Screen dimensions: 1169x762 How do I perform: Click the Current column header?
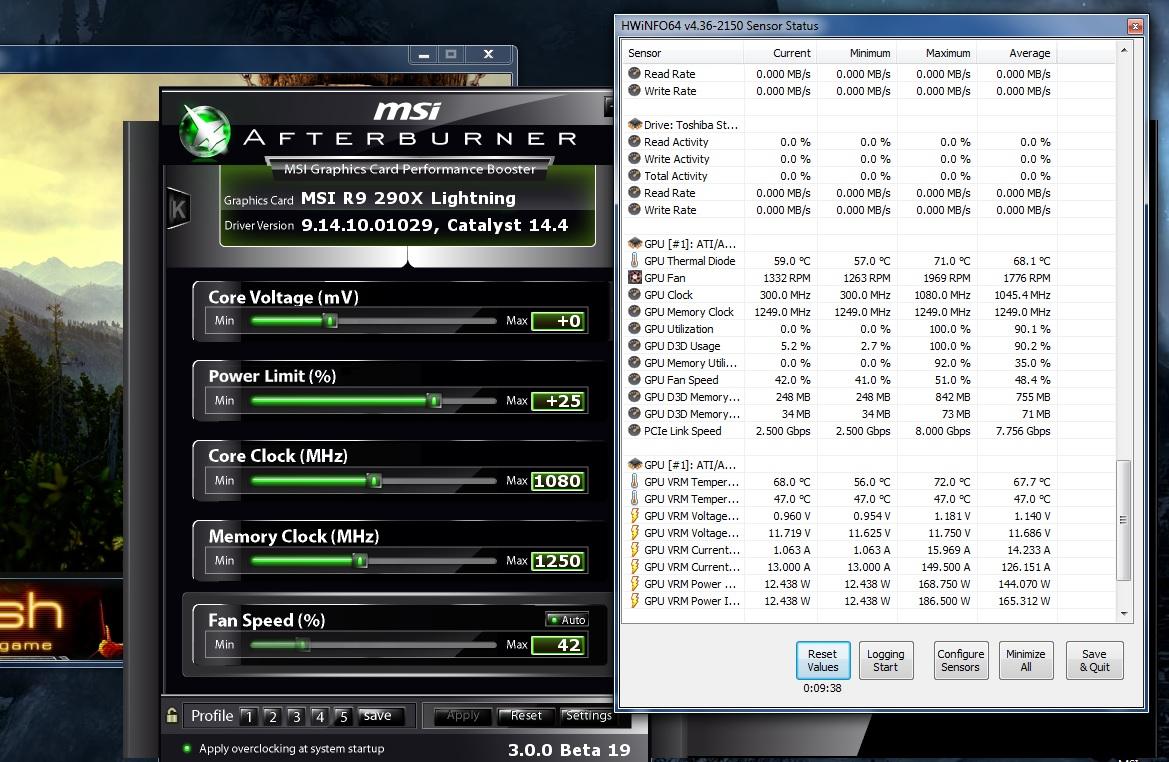click(x=779, y=53)
